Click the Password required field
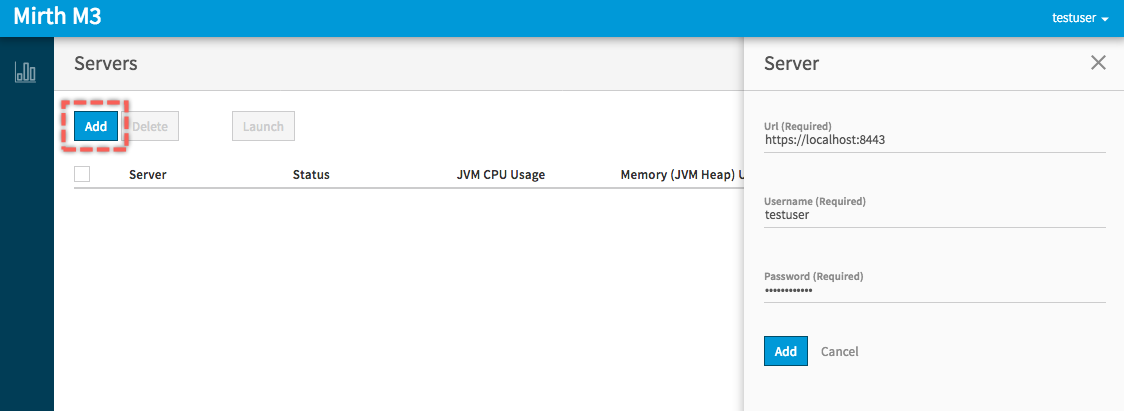 tap(935, 290)
